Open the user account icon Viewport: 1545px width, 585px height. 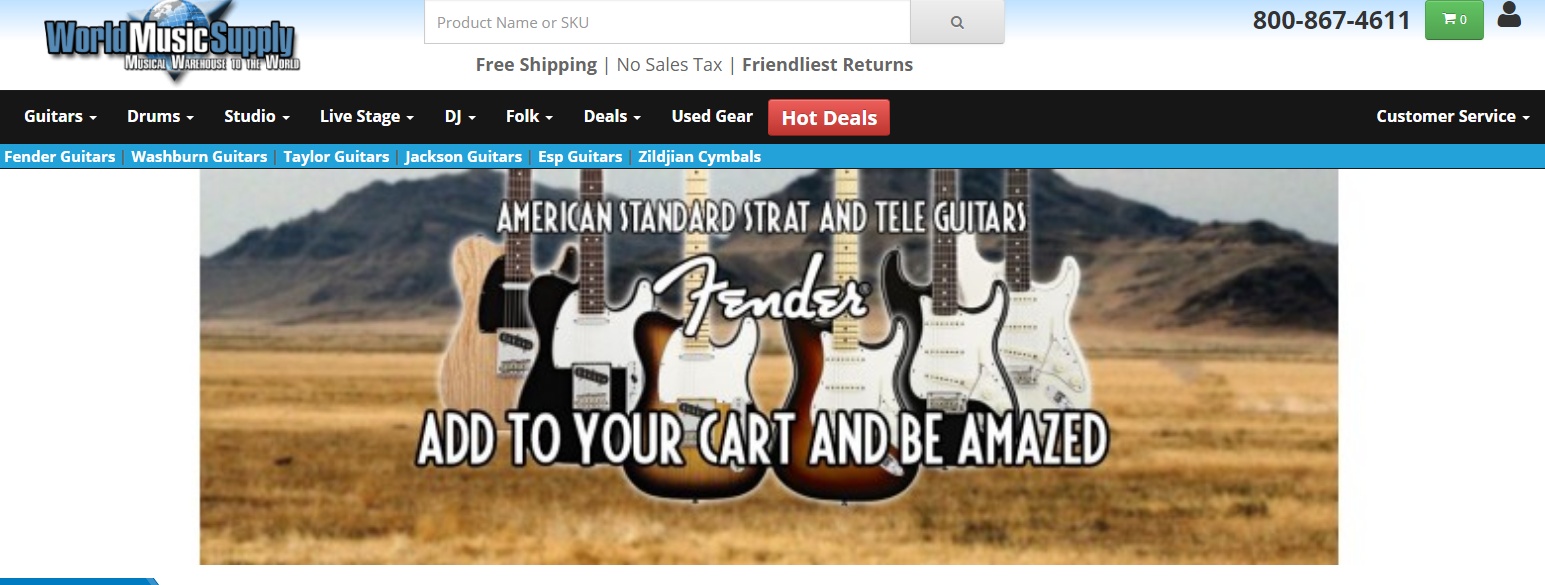click(1509, 15)
